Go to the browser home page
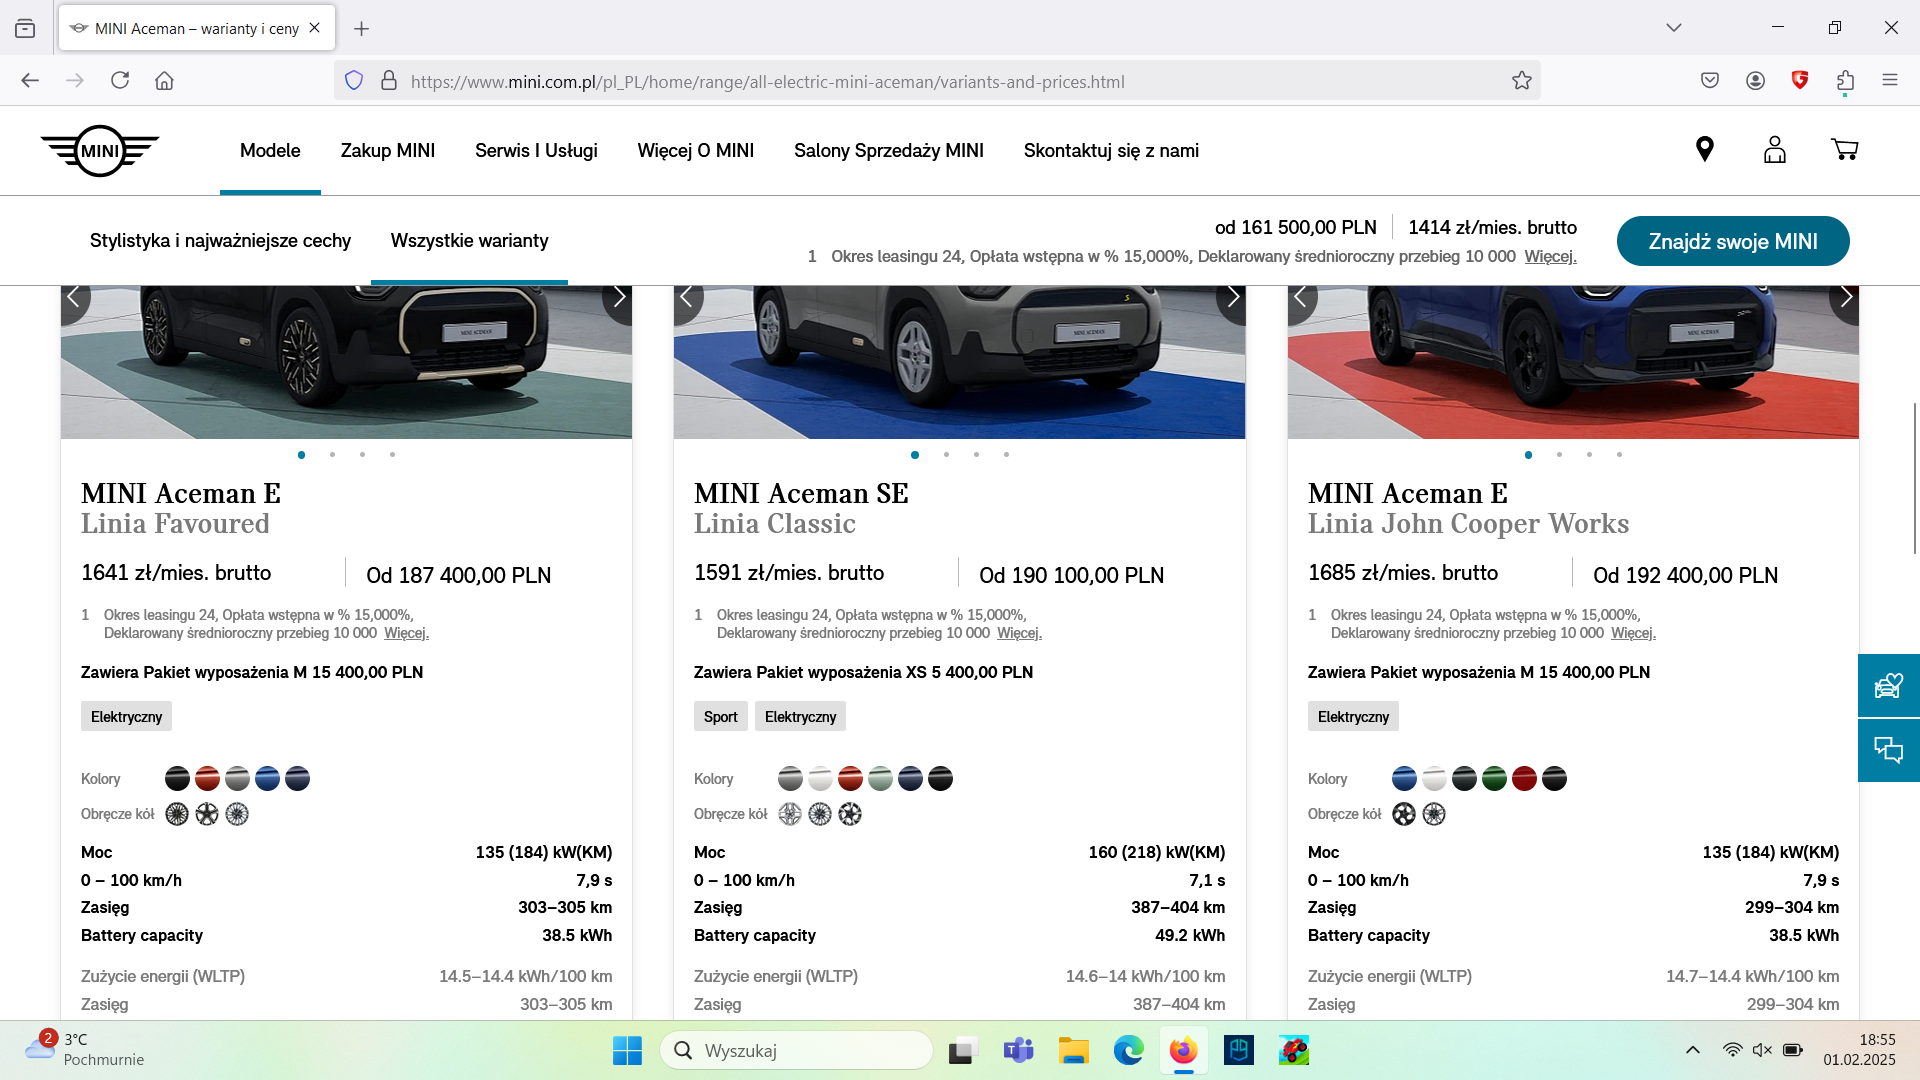Screen dimensions: 1920x1080 pos(164,81)
